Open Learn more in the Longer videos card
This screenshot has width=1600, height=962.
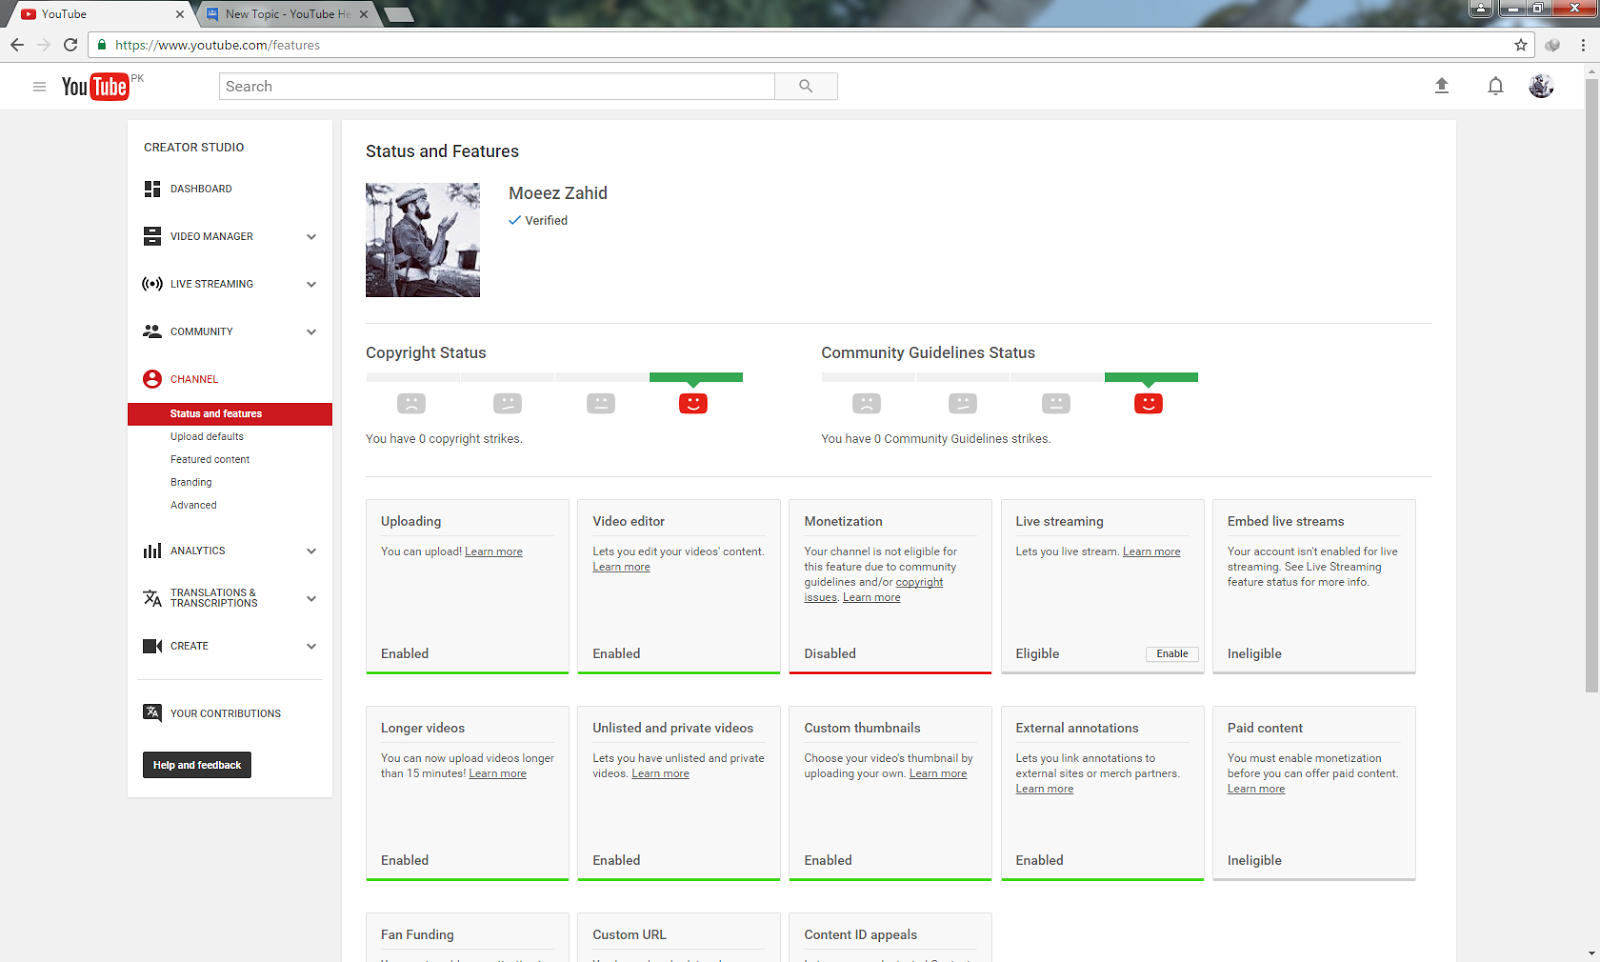click(x=497, y=774)
